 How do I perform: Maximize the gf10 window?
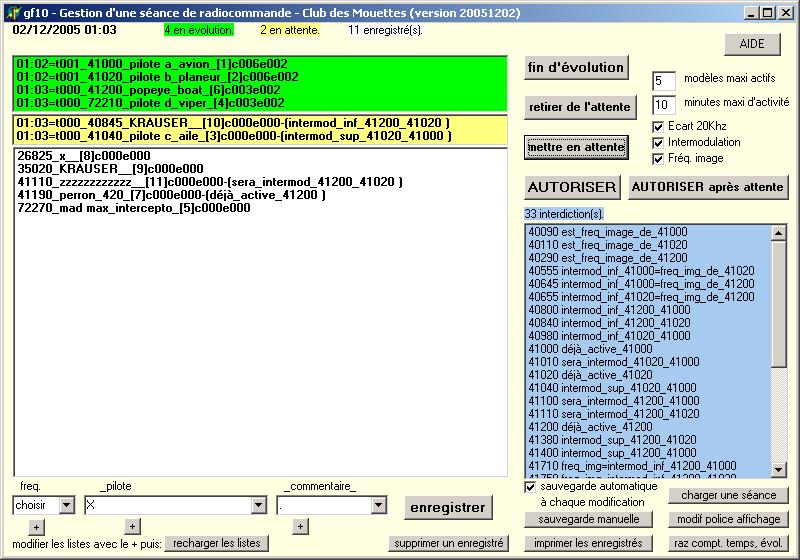[x=767, y=13]
